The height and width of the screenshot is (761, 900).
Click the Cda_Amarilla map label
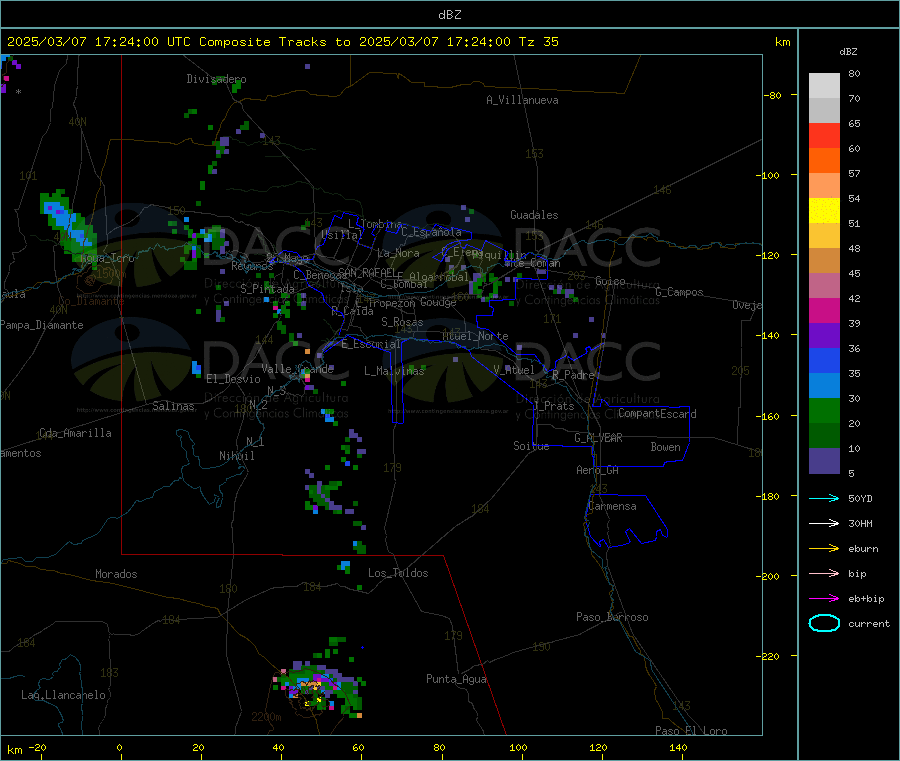point(75,433)
